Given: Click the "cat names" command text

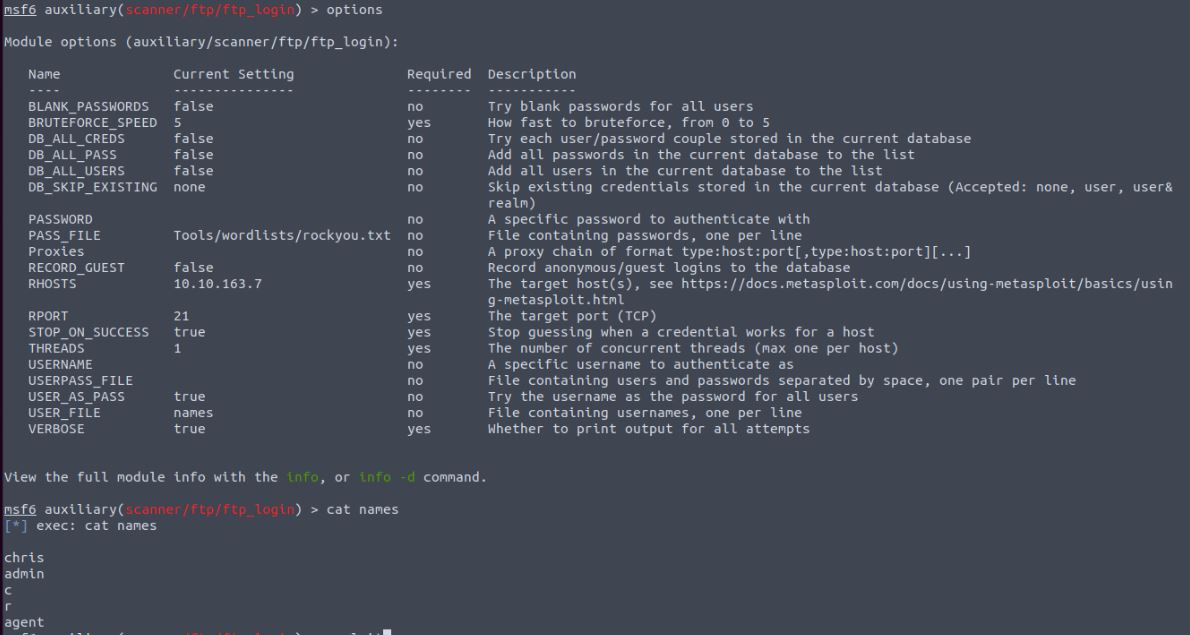Looking at the screenshot, I should [x=363, y=510].
